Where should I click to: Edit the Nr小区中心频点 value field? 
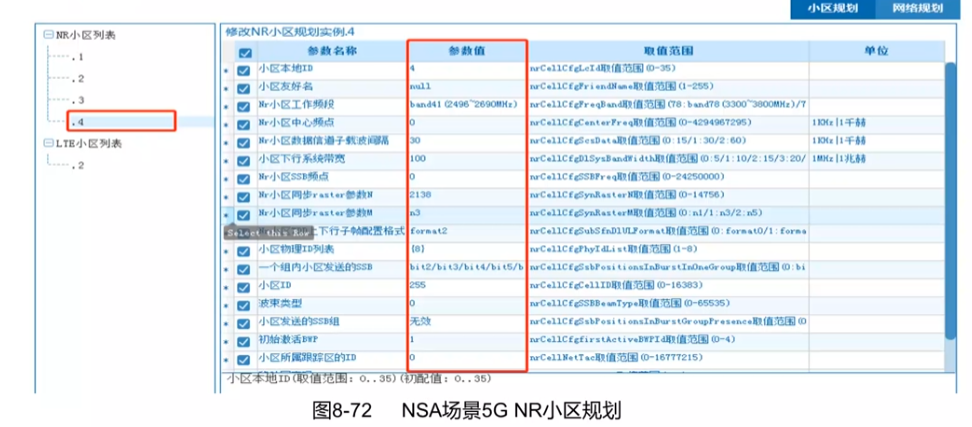[467, 123]
